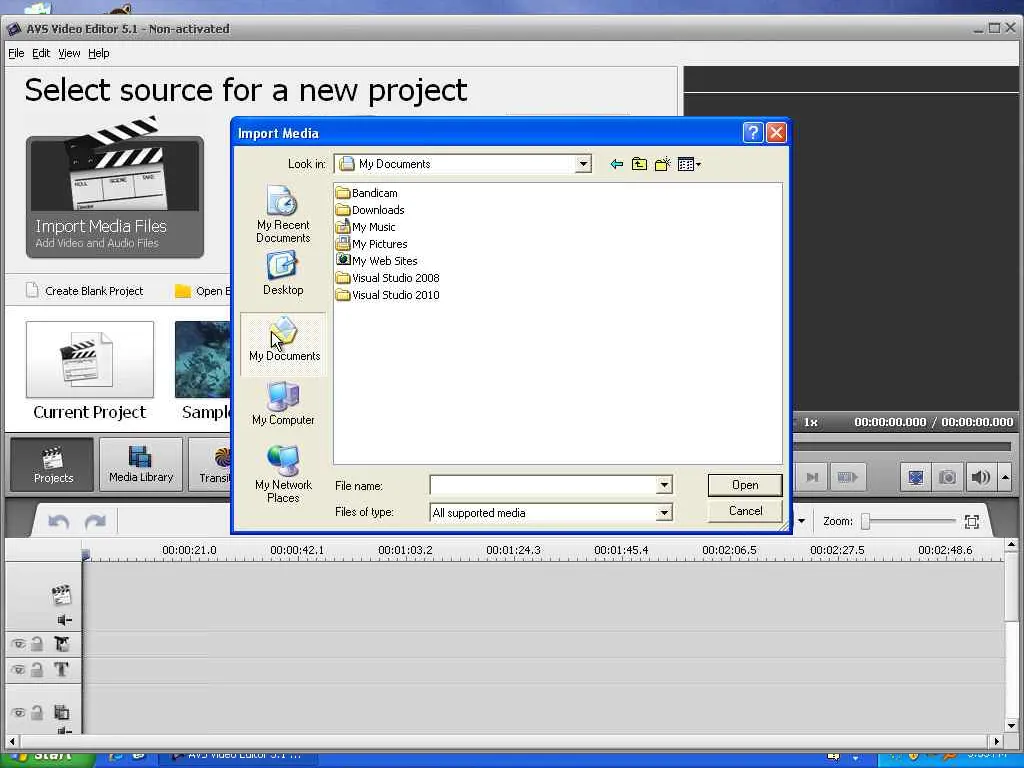Select the My Music folder
The width and height of the screenshot is (1024, 768).
[365, 227]
